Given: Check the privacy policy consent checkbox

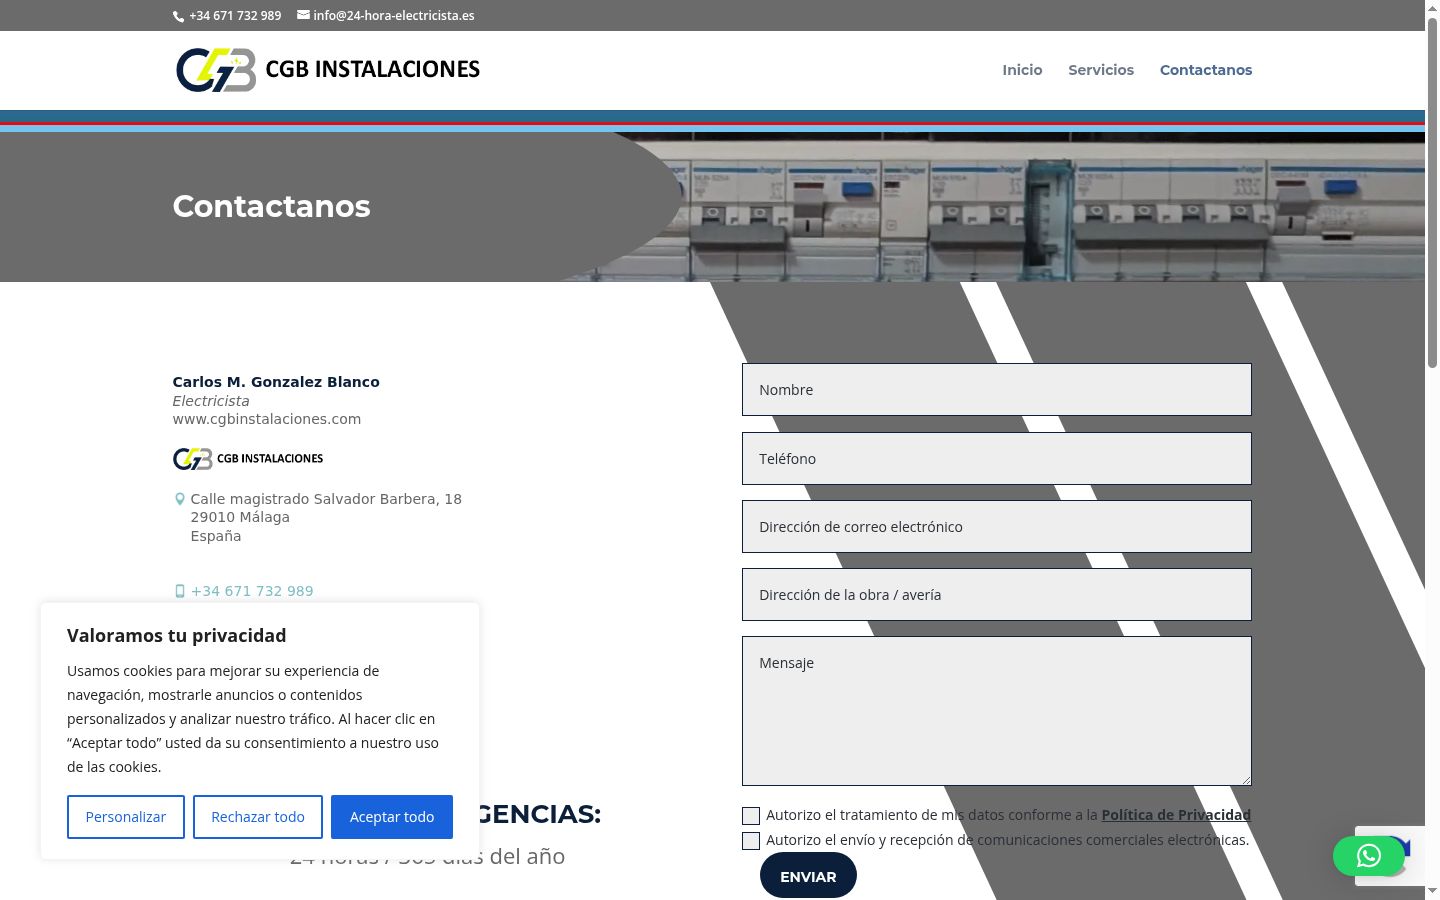Looking at the screenshot, I should pyautogui.click(x=751, y=816).
